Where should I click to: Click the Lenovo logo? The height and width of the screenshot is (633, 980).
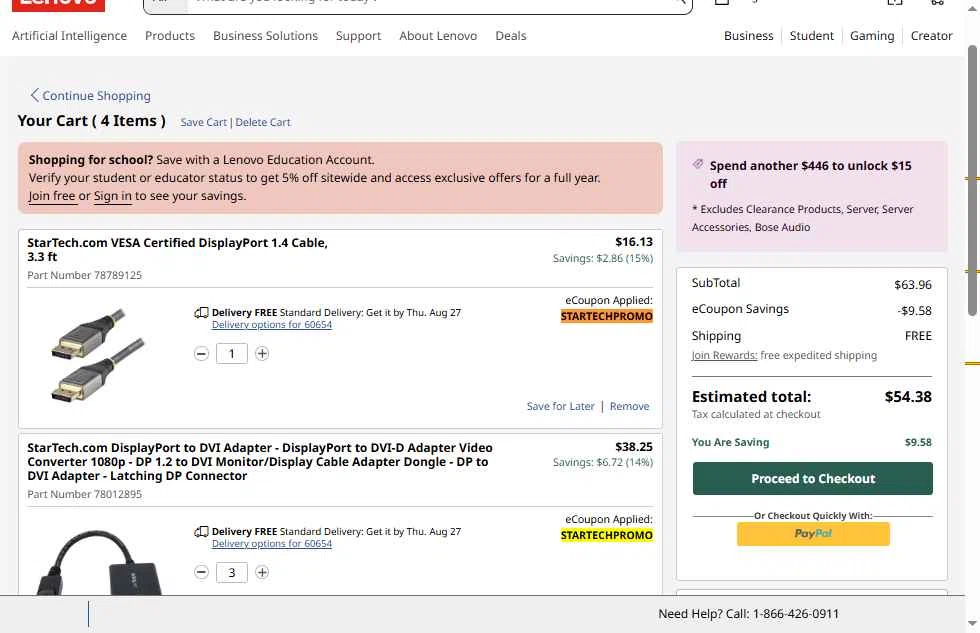[58, 4]
